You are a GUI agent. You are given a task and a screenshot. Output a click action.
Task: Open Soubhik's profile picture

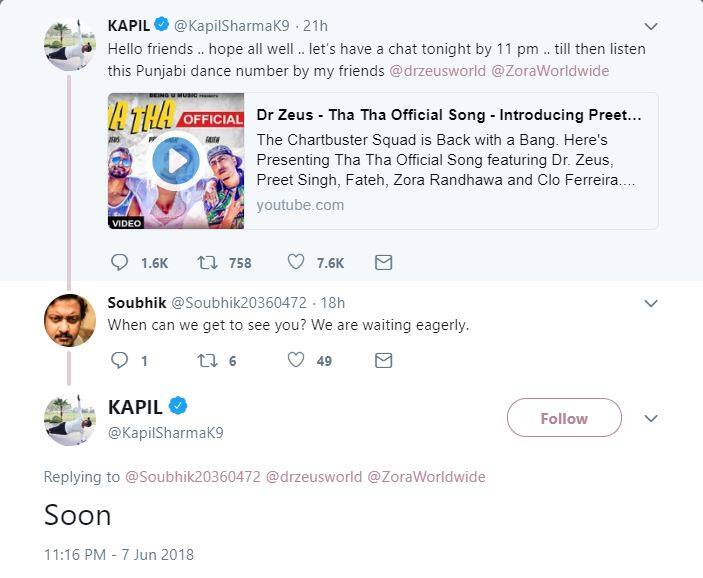pos(69,321)
